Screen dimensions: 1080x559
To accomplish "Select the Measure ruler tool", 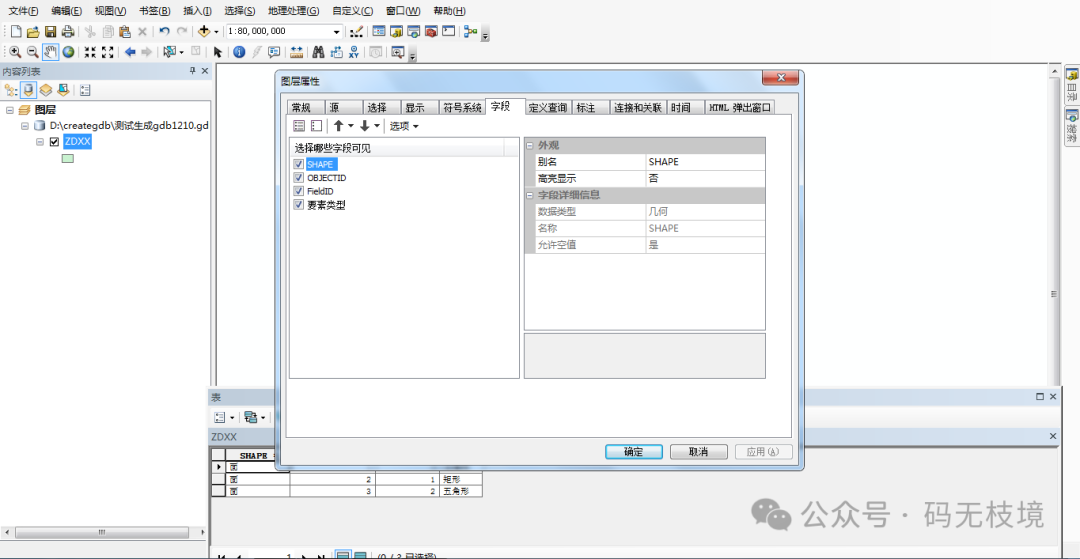I will (x=297, y=52).
